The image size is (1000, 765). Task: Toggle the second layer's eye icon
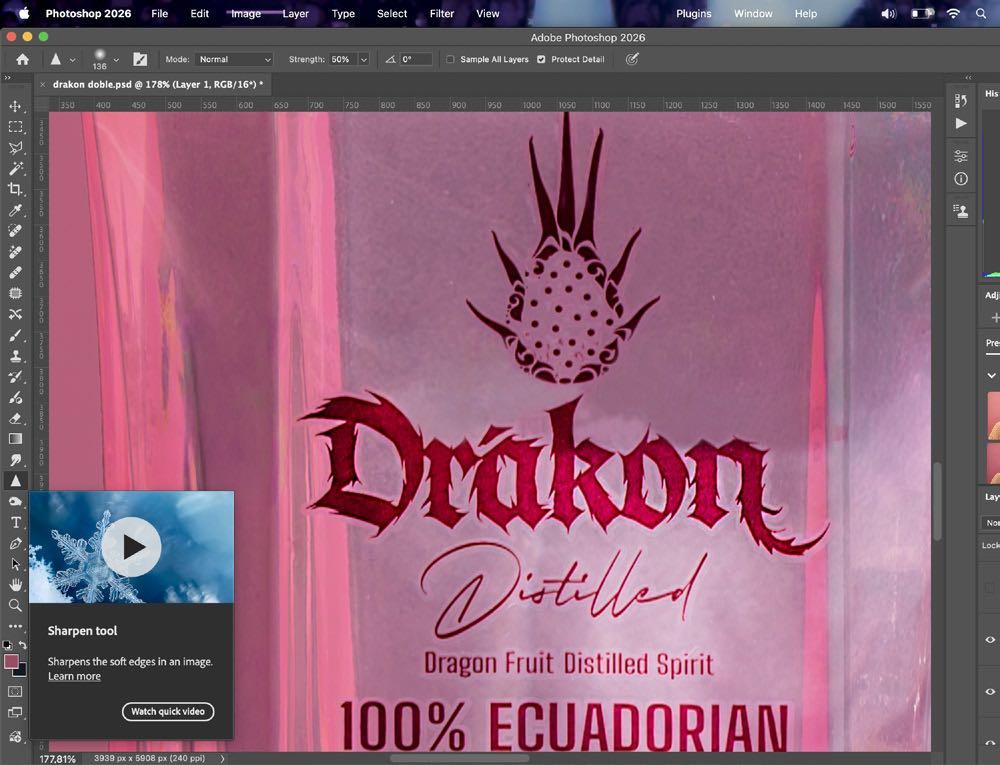[x=990, y=692]
